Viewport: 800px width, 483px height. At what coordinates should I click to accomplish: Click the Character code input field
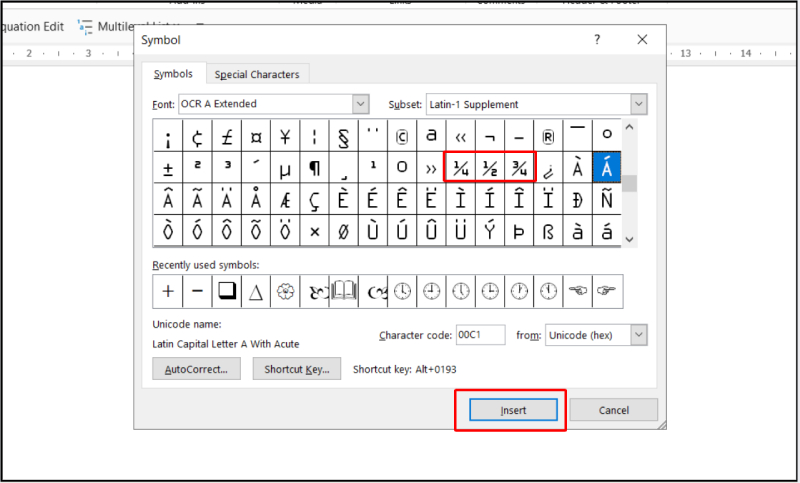(x=480, y=335)
